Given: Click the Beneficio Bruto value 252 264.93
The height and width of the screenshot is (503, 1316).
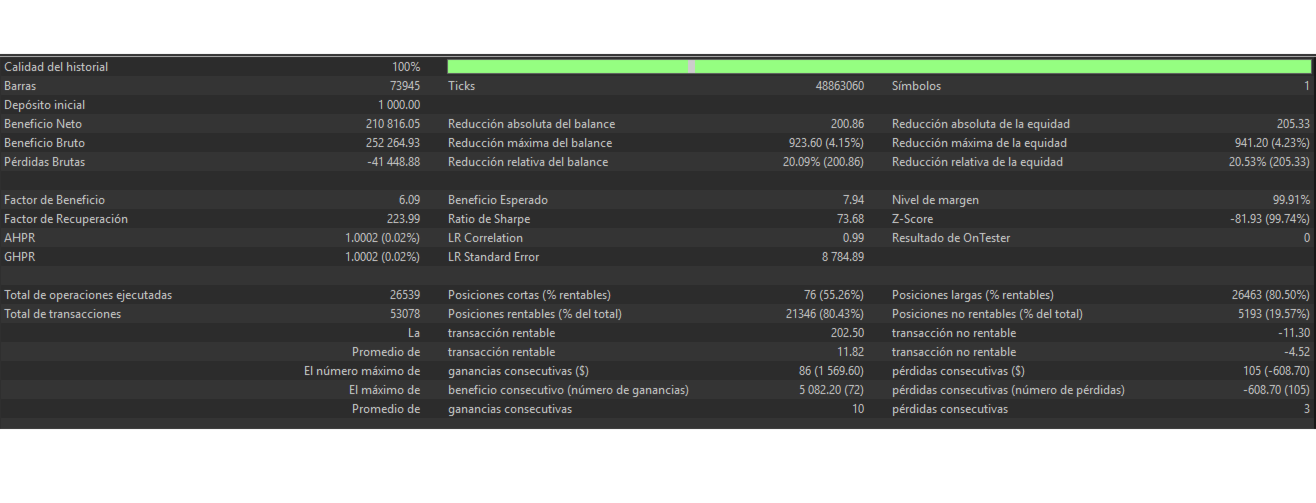Looking at the screenshot, I should [393, 143].
